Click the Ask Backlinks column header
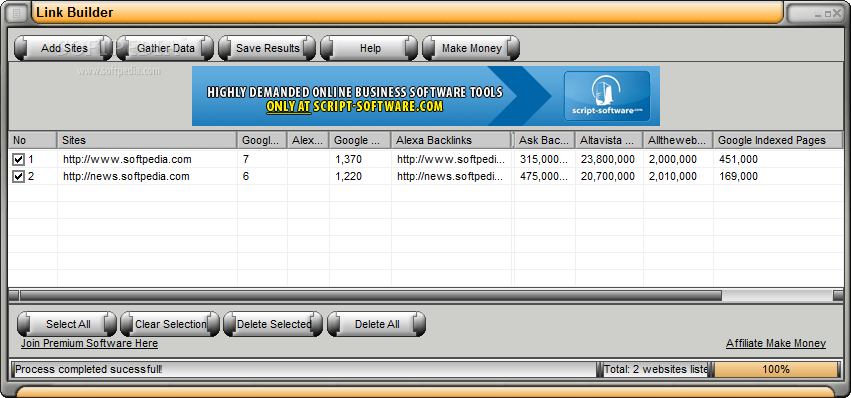851x398 pixels. [544, 140]
